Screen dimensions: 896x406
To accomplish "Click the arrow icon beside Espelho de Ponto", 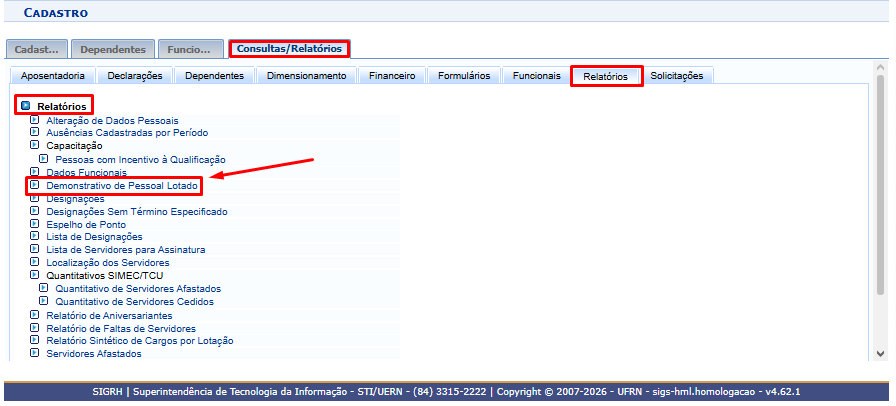I will point(34,224).
